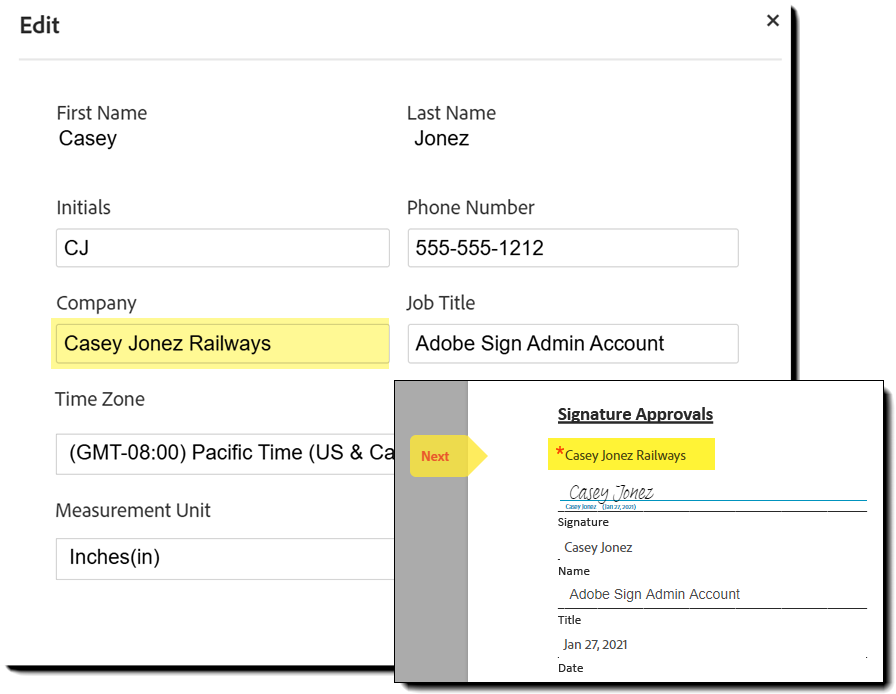Click the Phone Number label

coord(470,208)
